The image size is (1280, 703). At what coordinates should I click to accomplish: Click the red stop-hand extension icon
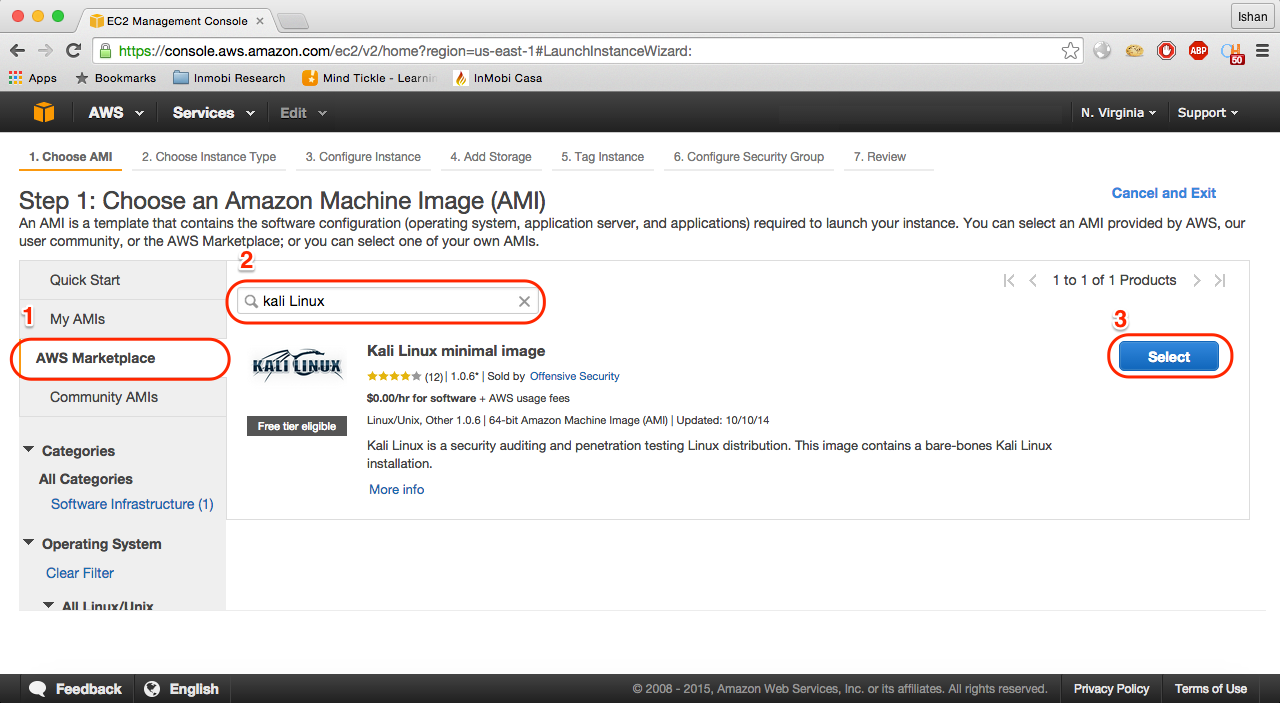(1166, 50)
